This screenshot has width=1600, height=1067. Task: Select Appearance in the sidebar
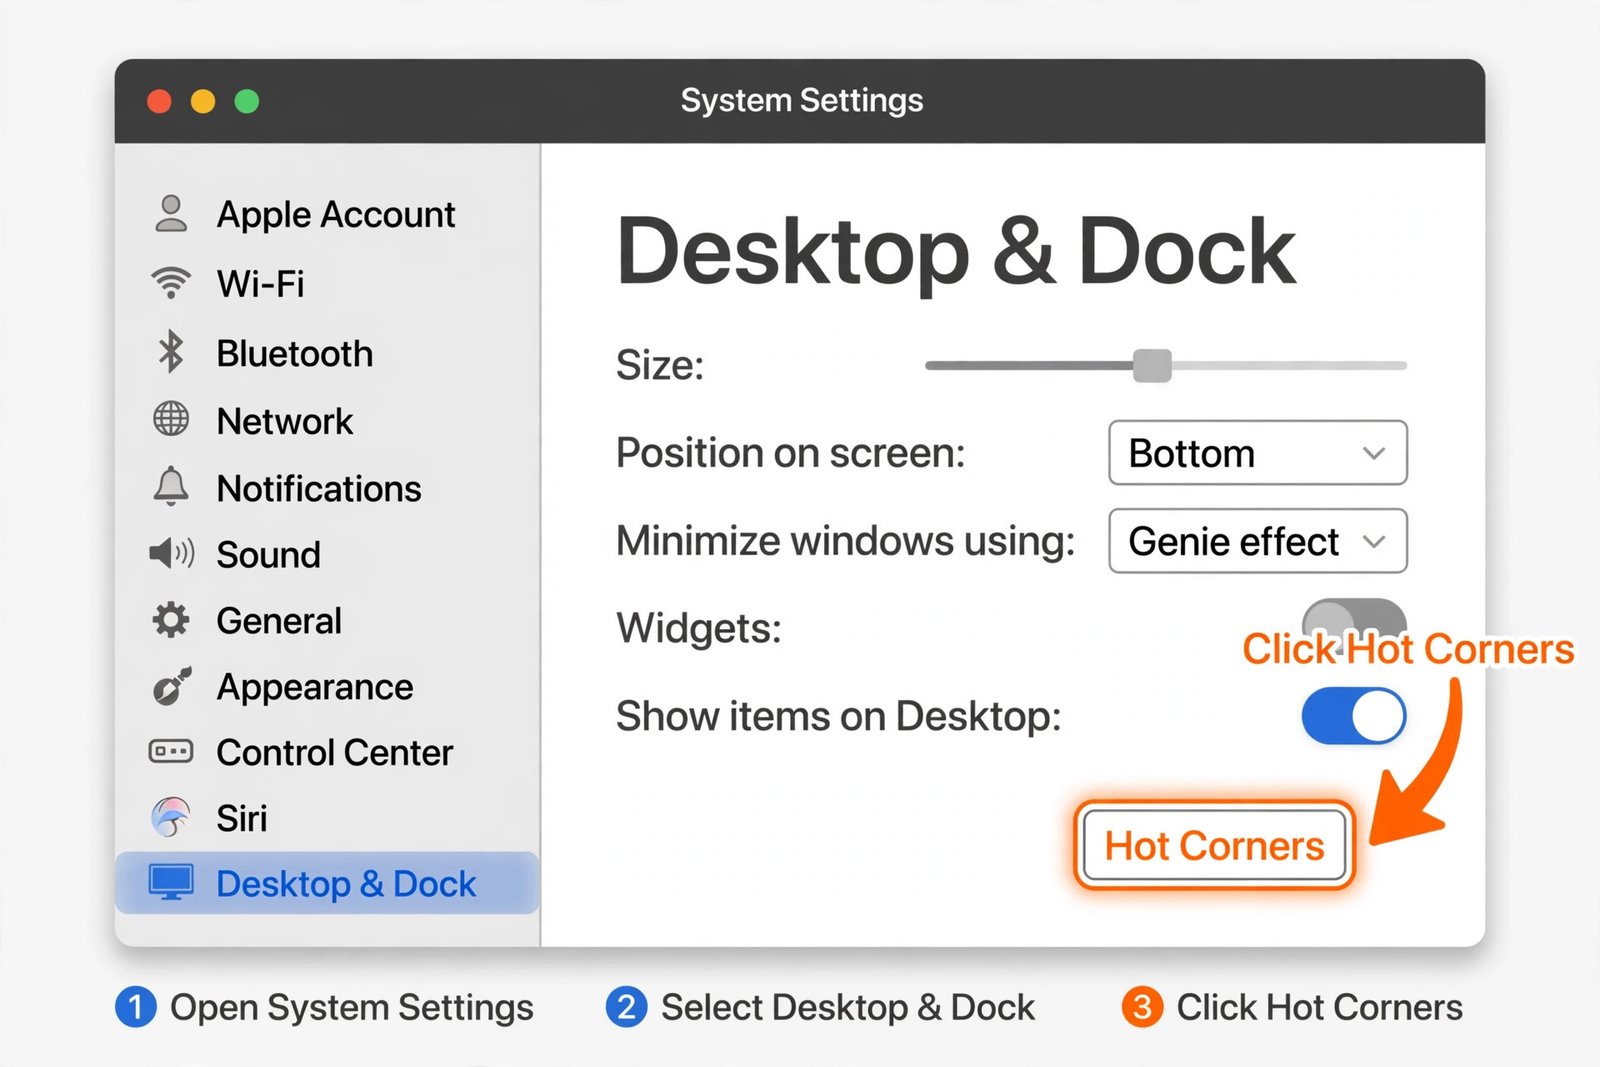click(327, 687)
